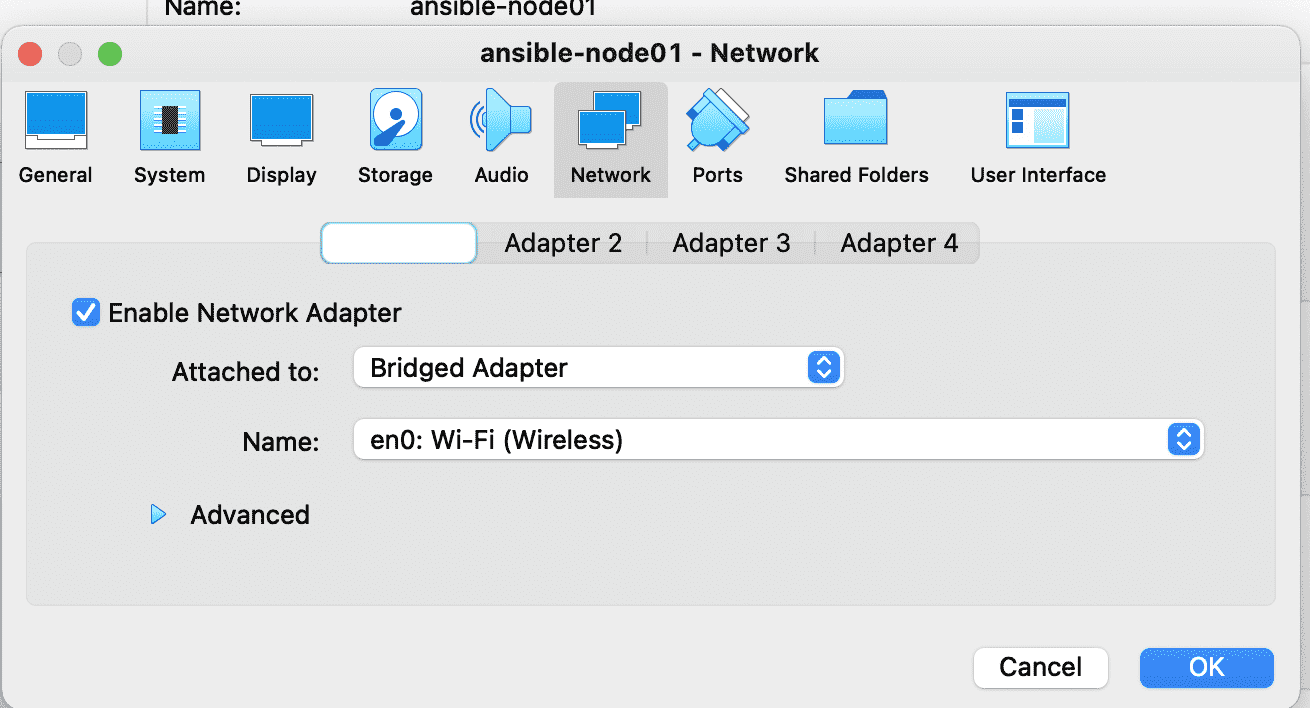
Task: Confirm settings with the OK button
Action: tap(1207, 667)
